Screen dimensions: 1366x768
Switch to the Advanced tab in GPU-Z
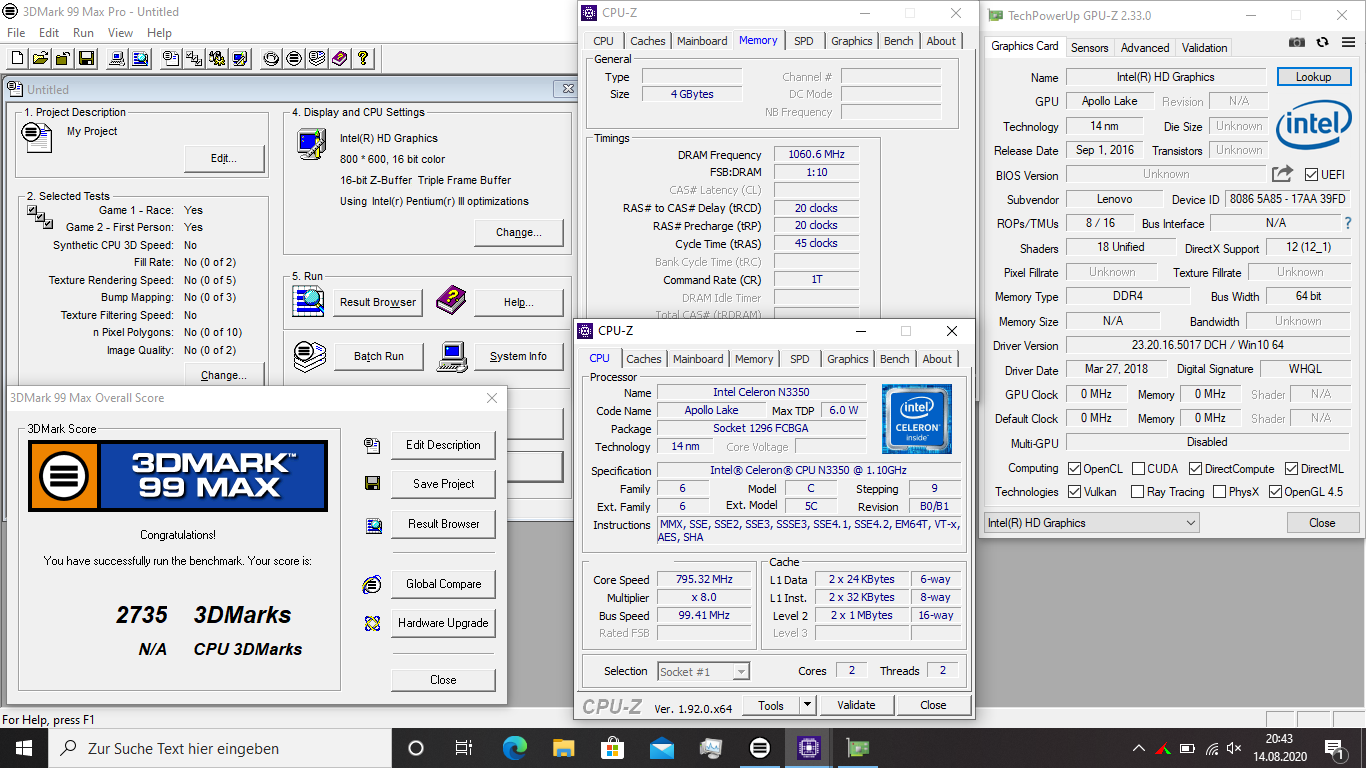1145,48
